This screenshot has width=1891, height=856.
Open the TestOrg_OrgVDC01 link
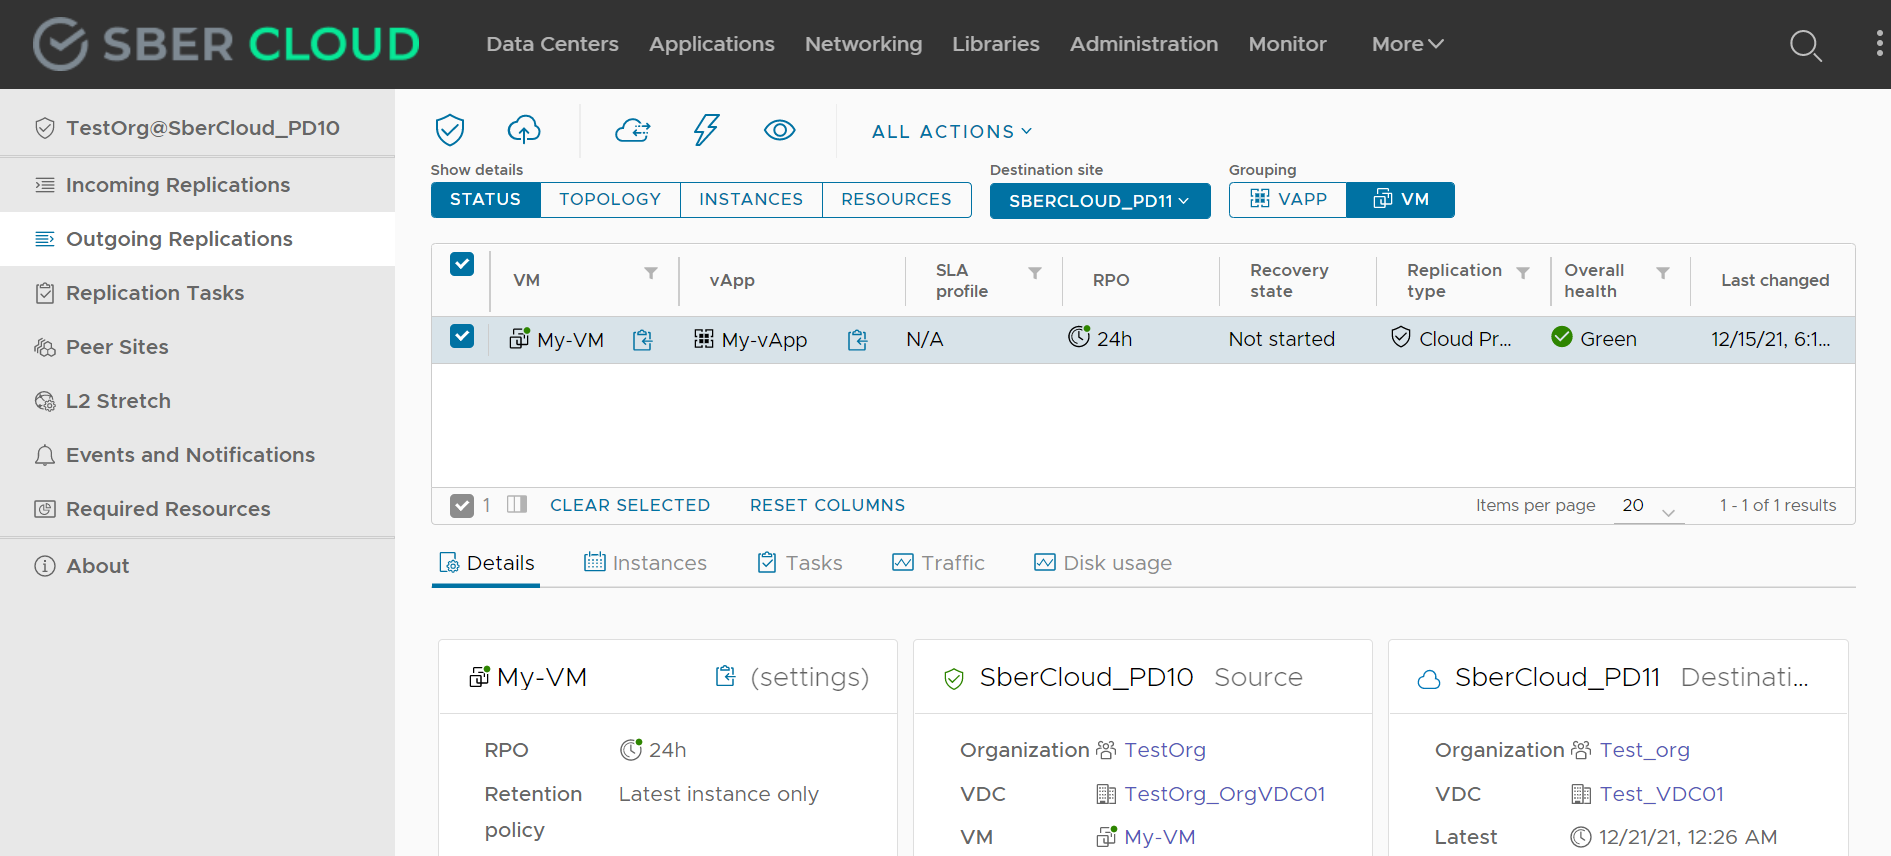(1225, 794)
